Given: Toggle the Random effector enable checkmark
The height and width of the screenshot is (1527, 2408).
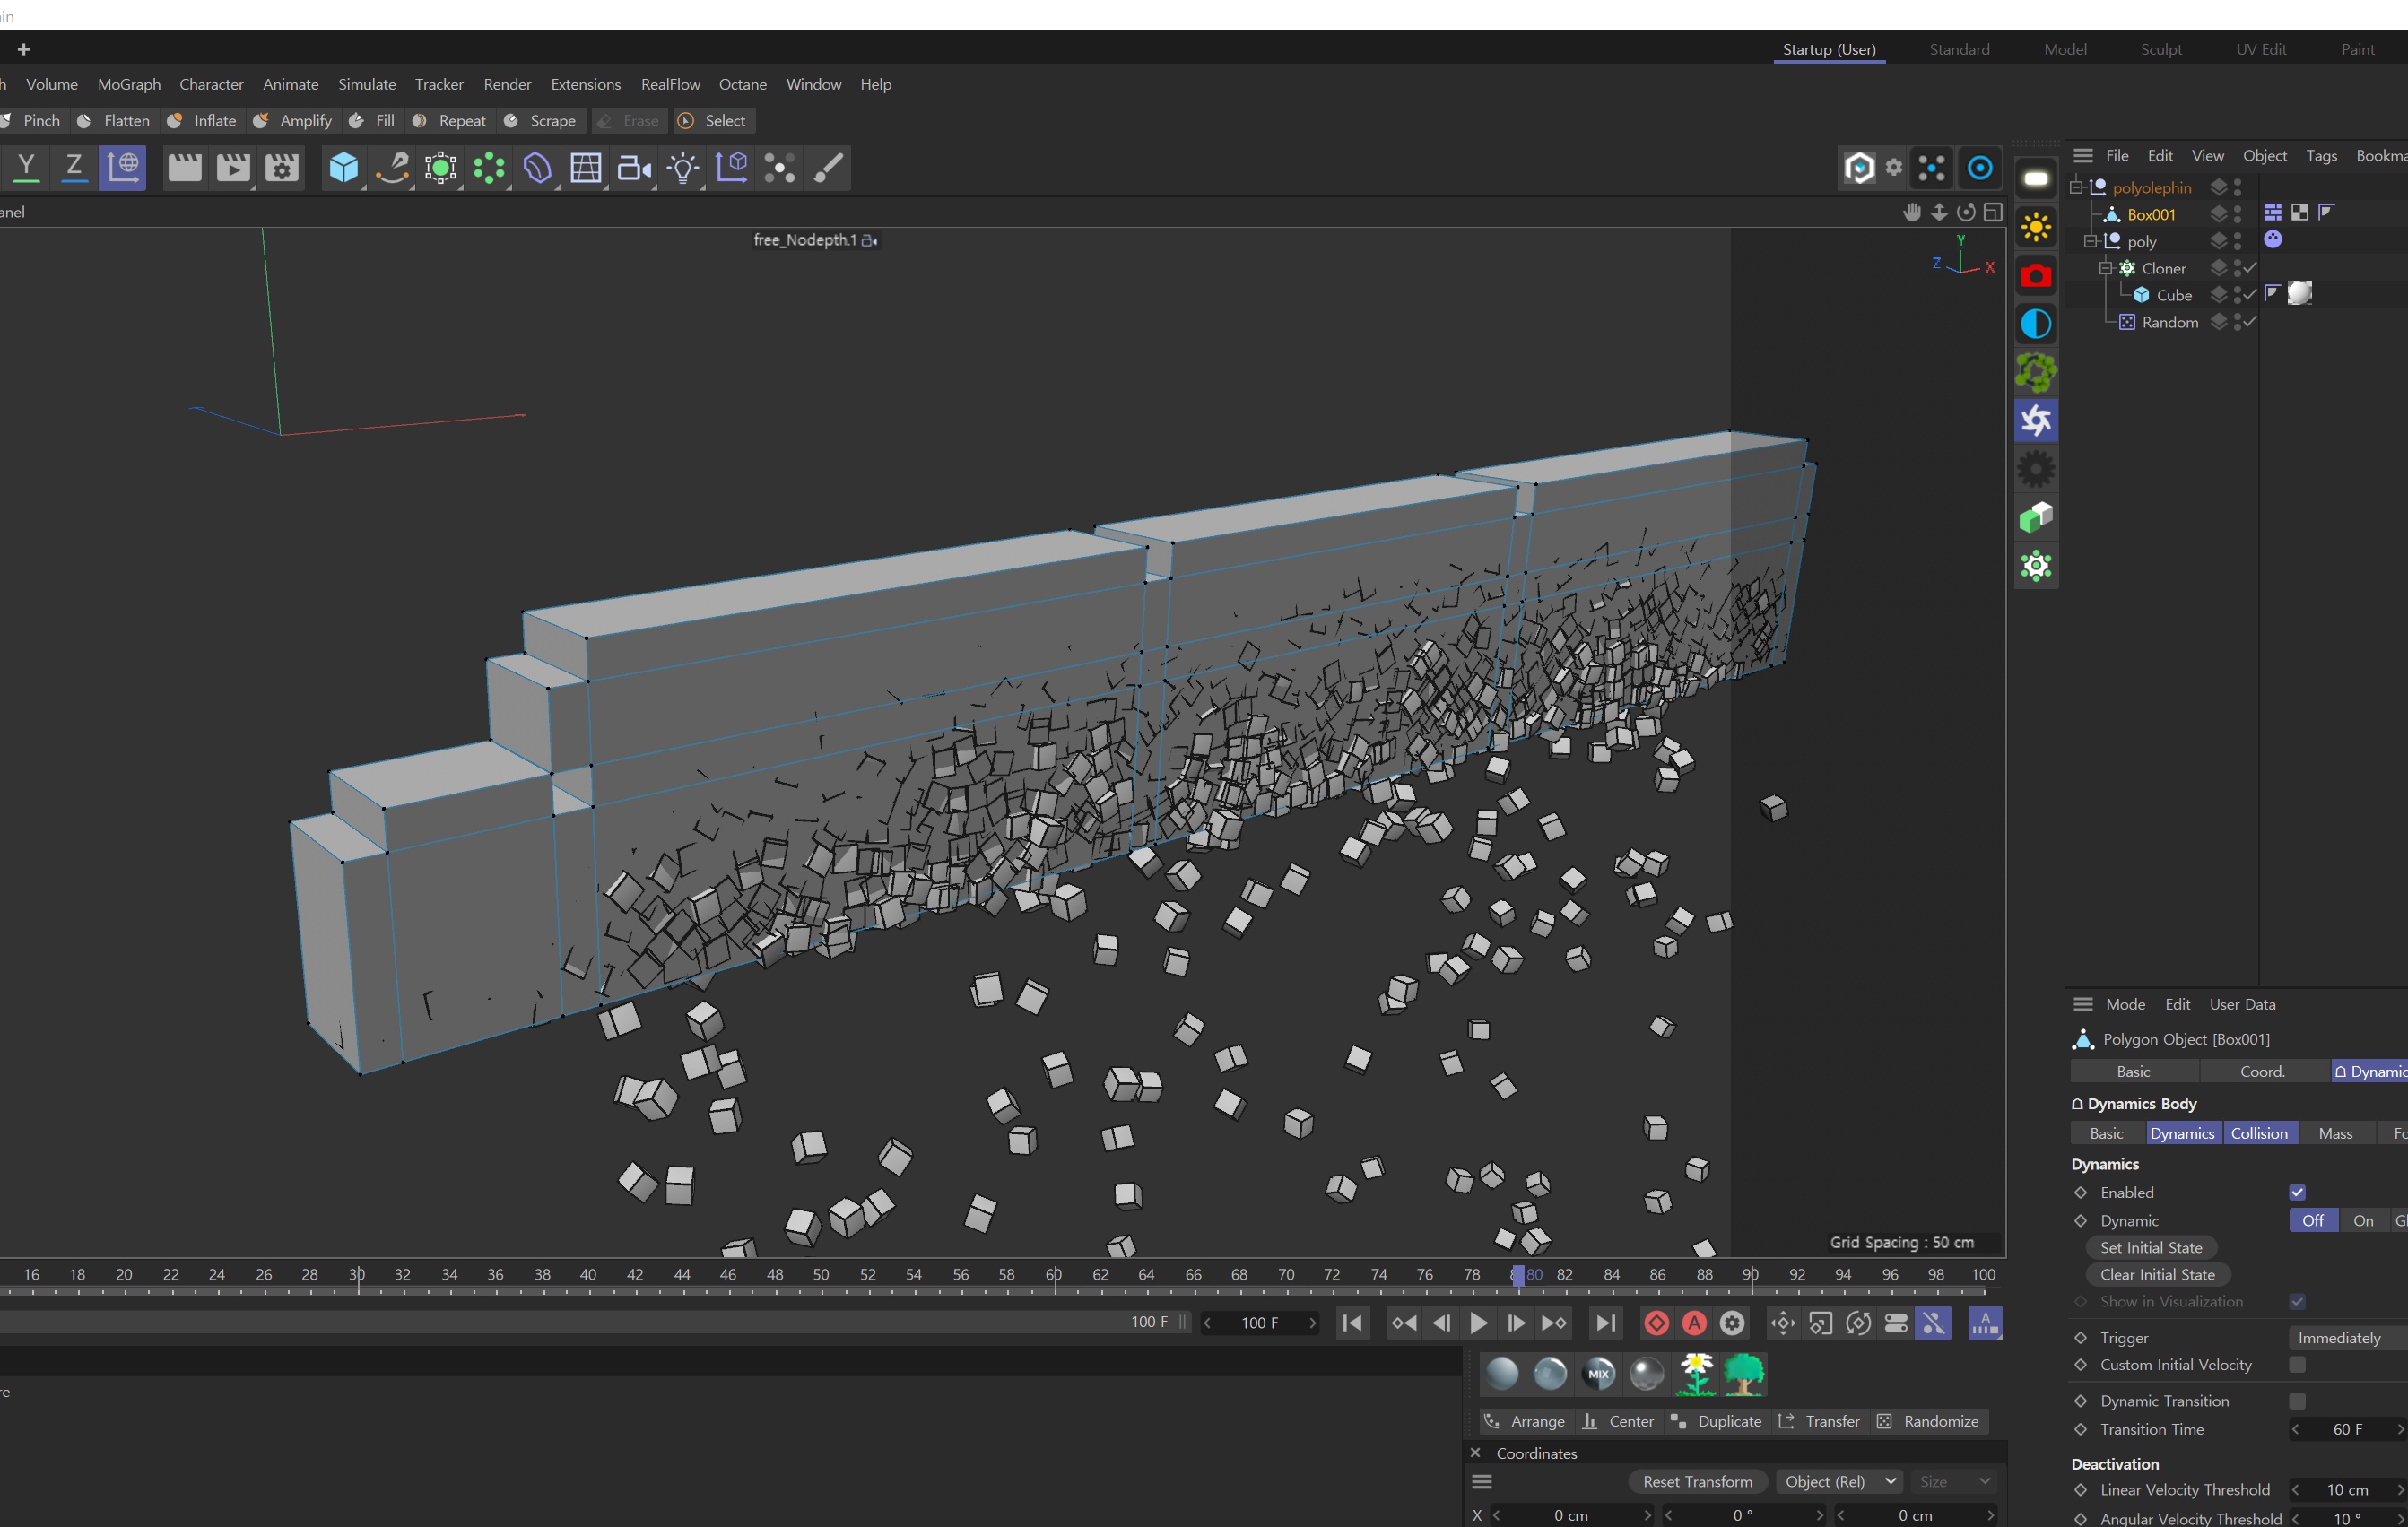Looking at the screenshot, I should [2250, 322].
